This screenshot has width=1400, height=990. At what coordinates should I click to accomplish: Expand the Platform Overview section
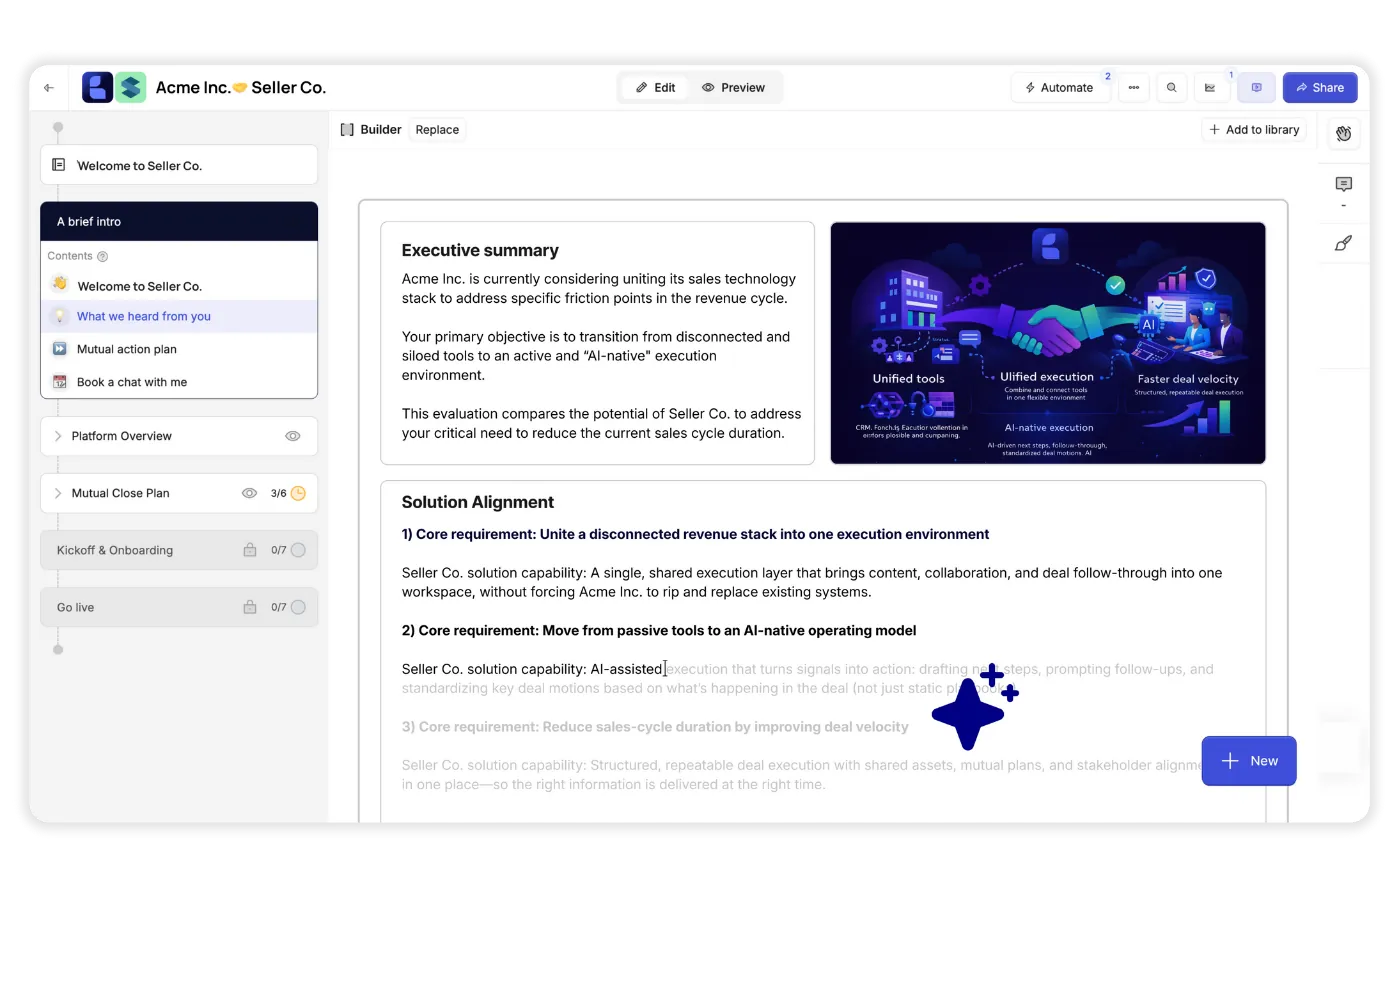tap(58, 436)
